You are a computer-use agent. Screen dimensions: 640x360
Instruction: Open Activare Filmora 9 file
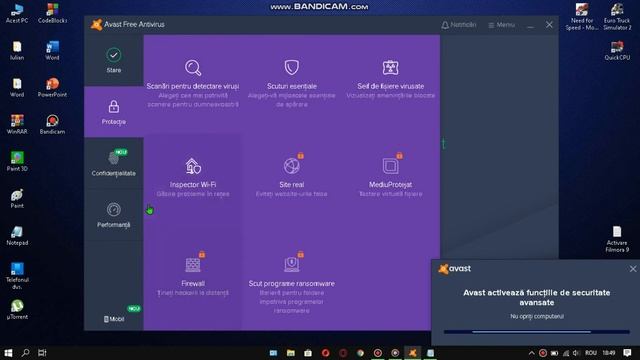coord(617,239)
